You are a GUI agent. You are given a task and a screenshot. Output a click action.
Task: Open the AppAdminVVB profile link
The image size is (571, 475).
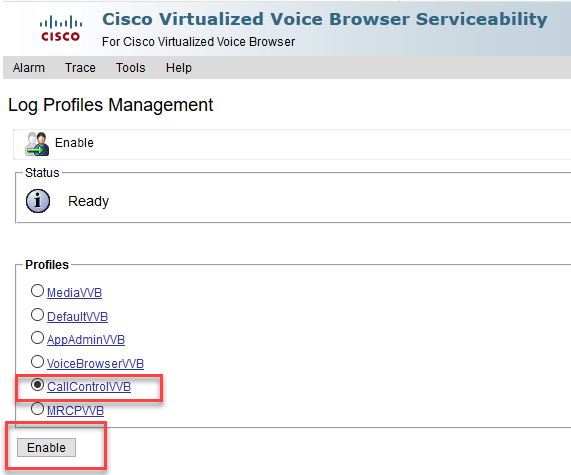pos(86,340)
